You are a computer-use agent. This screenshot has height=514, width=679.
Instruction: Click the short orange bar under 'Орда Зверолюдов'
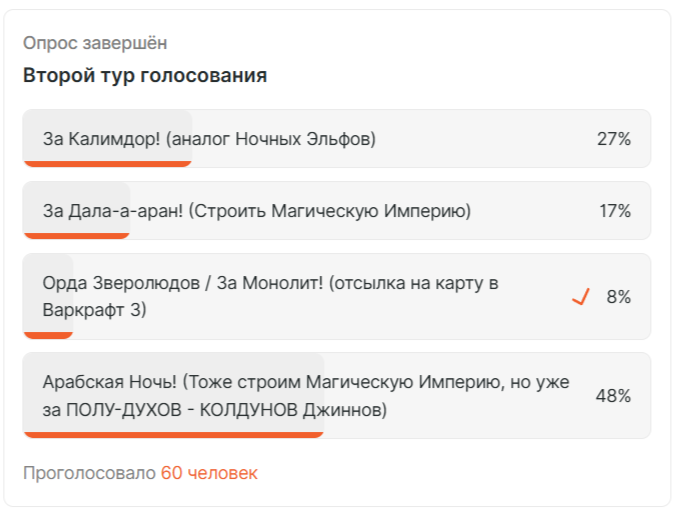coord(48,336)
